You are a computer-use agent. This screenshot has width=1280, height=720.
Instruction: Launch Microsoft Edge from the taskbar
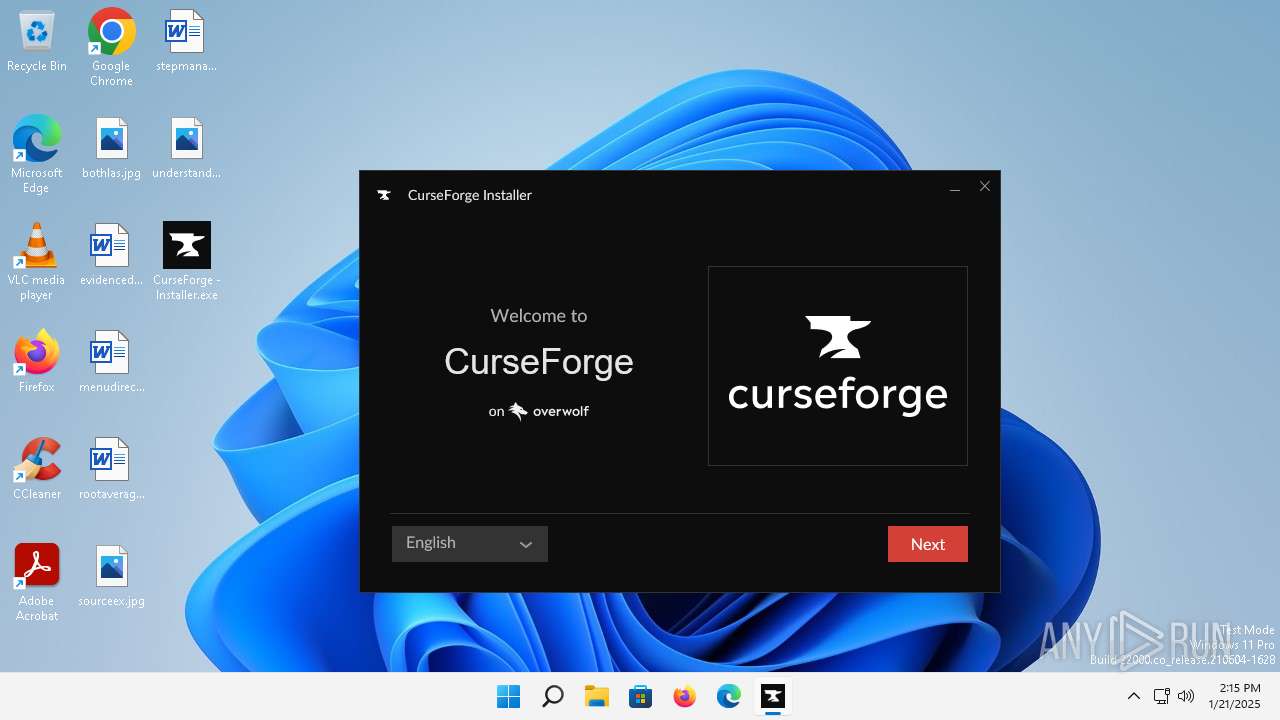[728, 696]
